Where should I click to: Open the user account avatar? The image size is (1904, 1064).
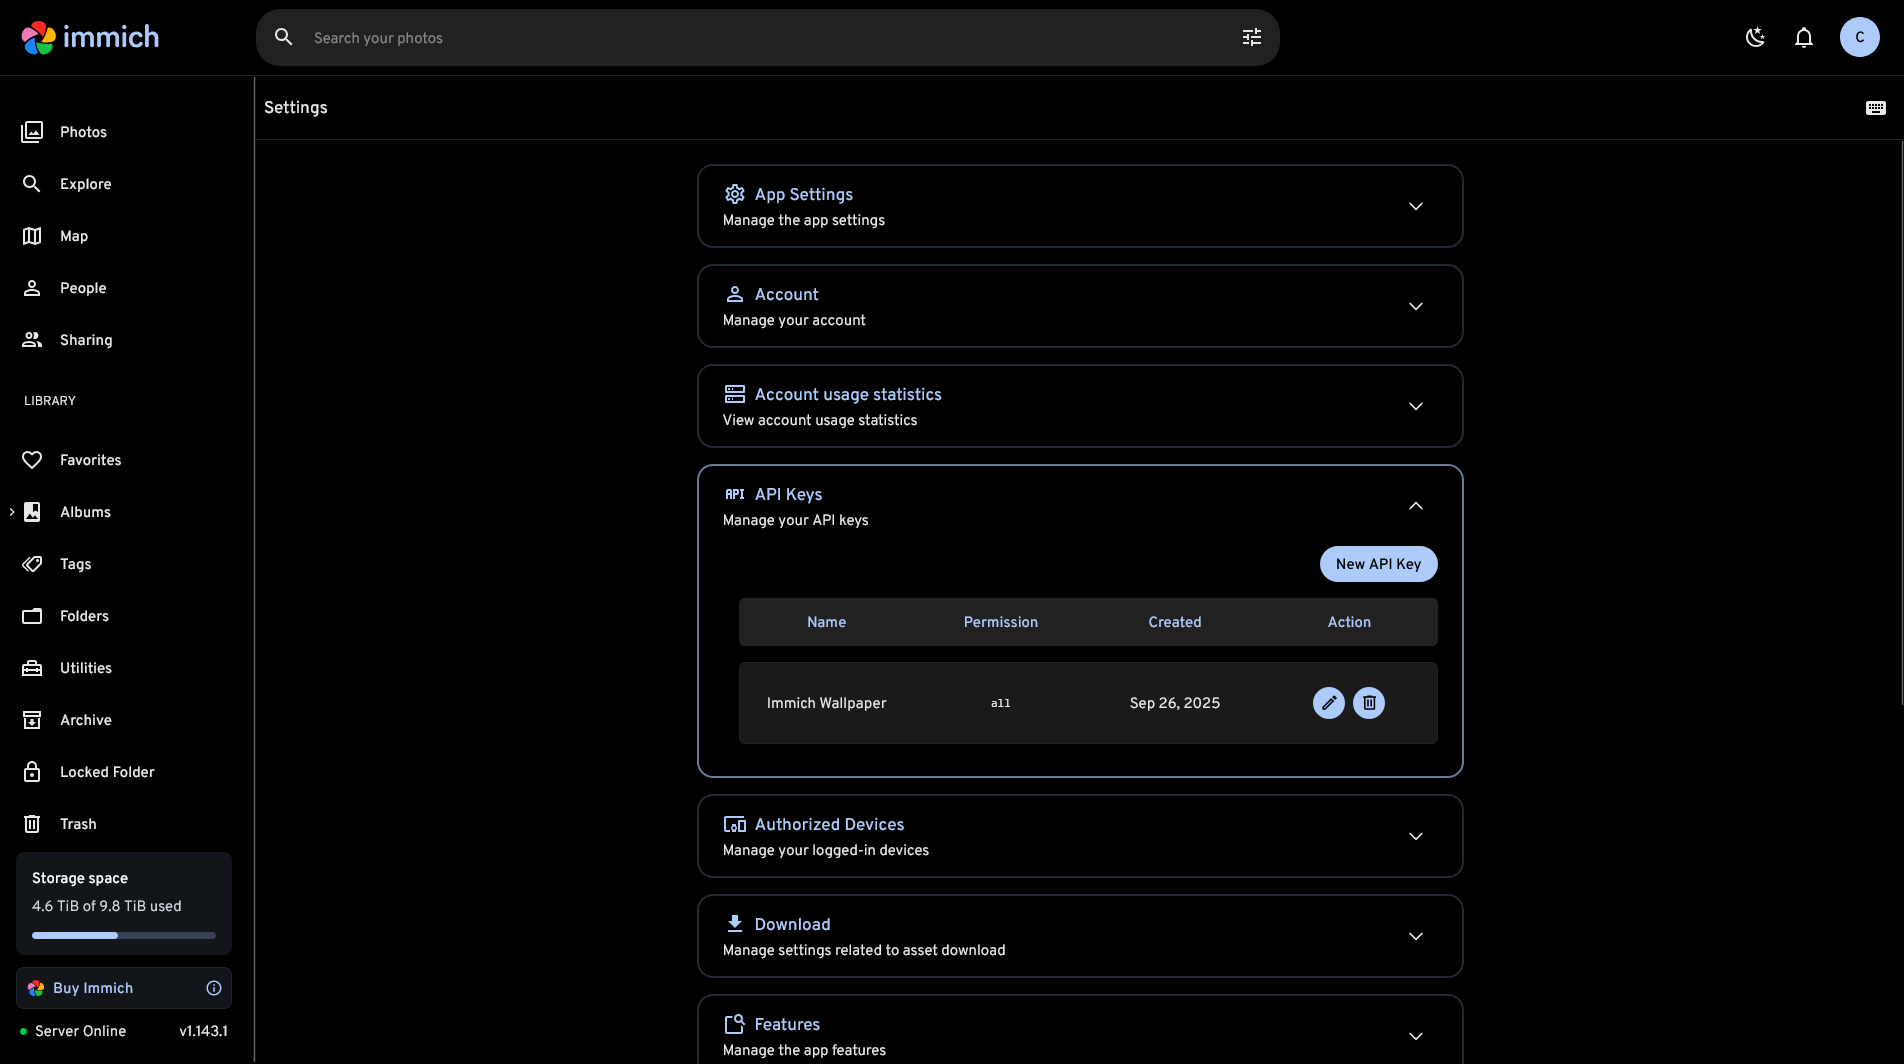1859,38
